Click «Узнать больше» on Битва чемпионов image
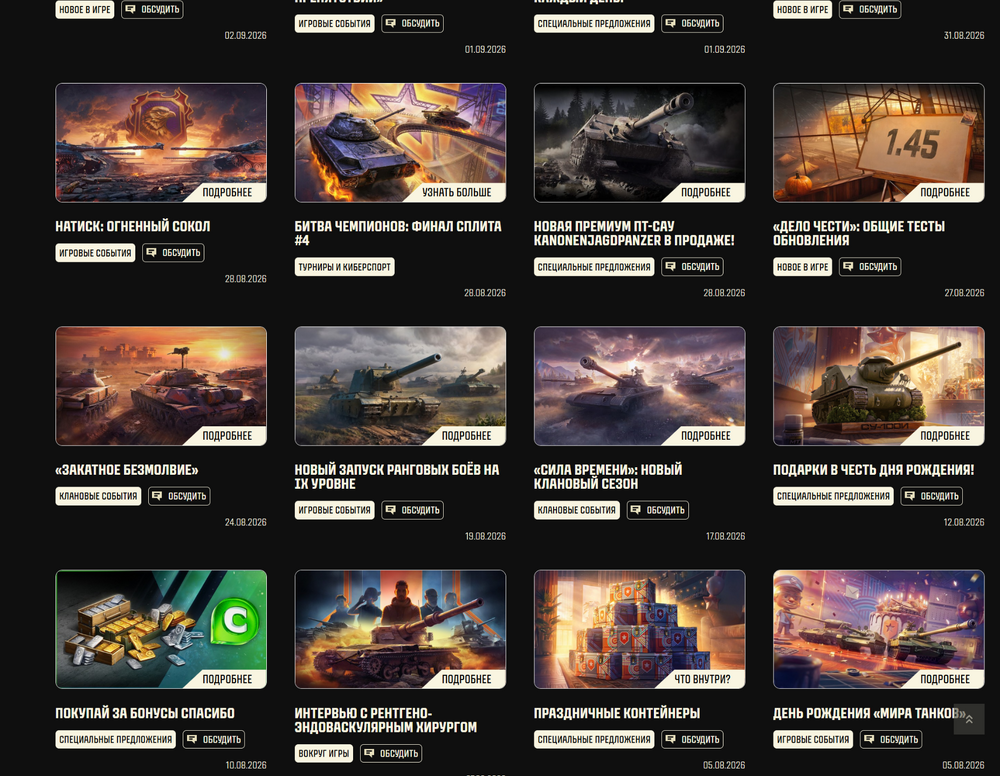This screenshot has height=776, width=1000. [x=457, y=193]
